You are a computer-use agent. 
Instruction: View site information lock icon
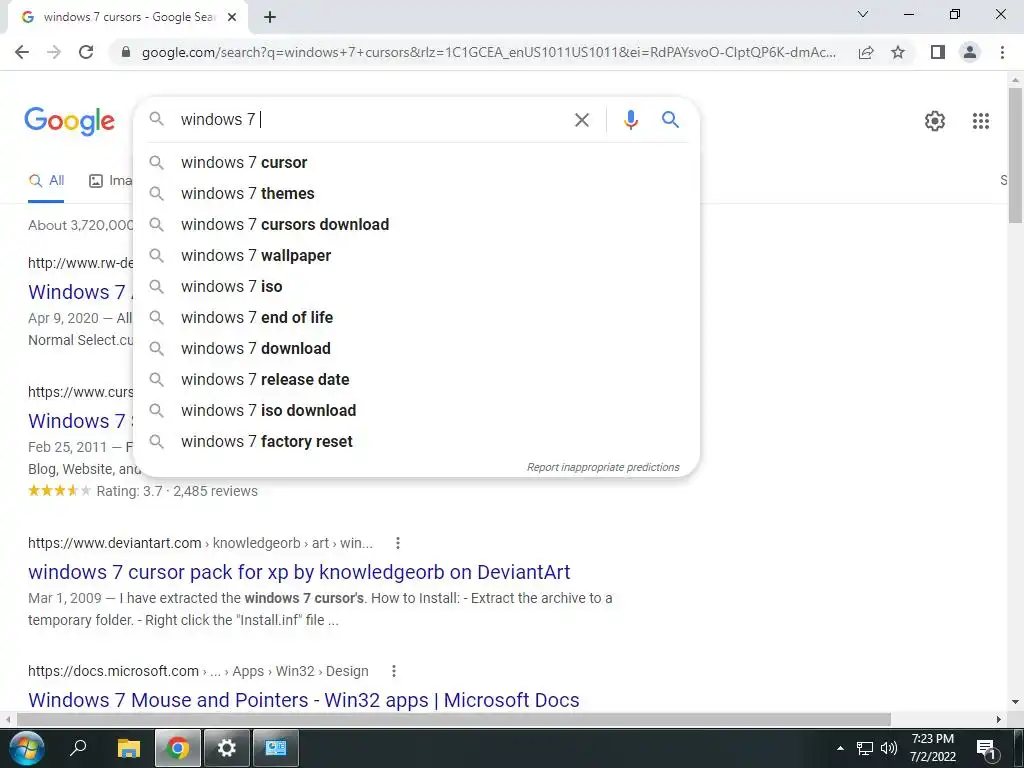click(x=126, y=52)
